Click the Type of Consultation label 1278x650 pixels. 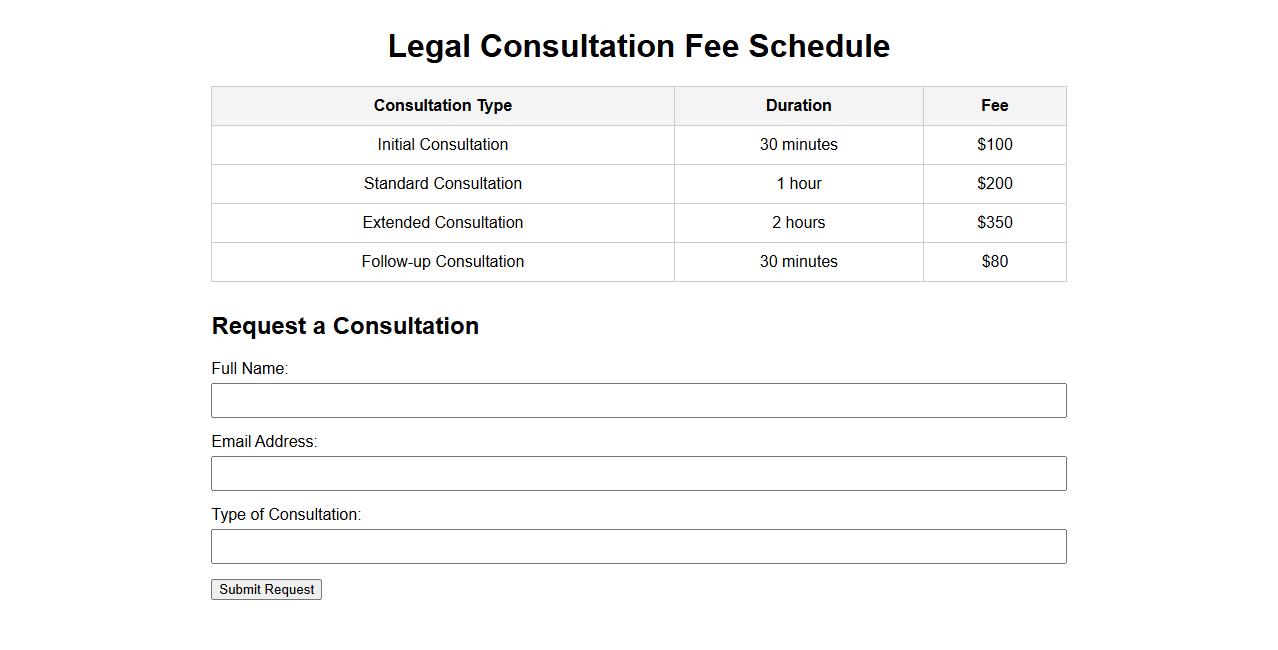tap(286, 515)
